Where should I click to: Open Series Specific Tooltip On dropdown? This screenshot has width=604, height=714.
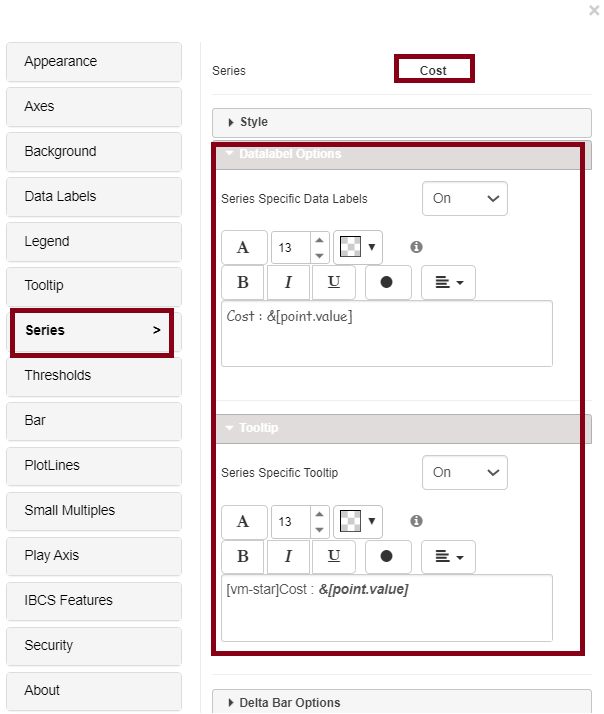pos(464,472)
